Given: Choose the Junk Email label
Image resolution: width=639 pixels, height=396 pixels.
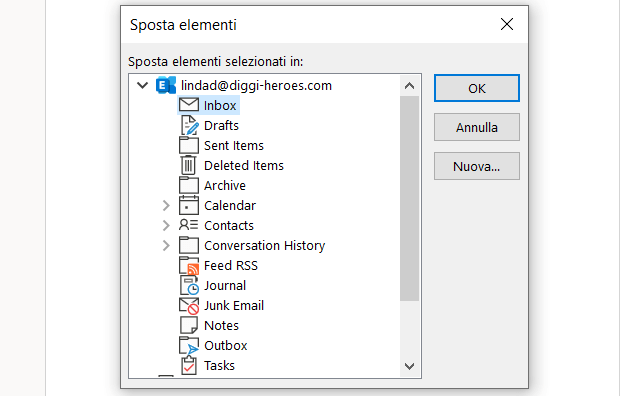Looking at the screenshot, I should (234, 305).
